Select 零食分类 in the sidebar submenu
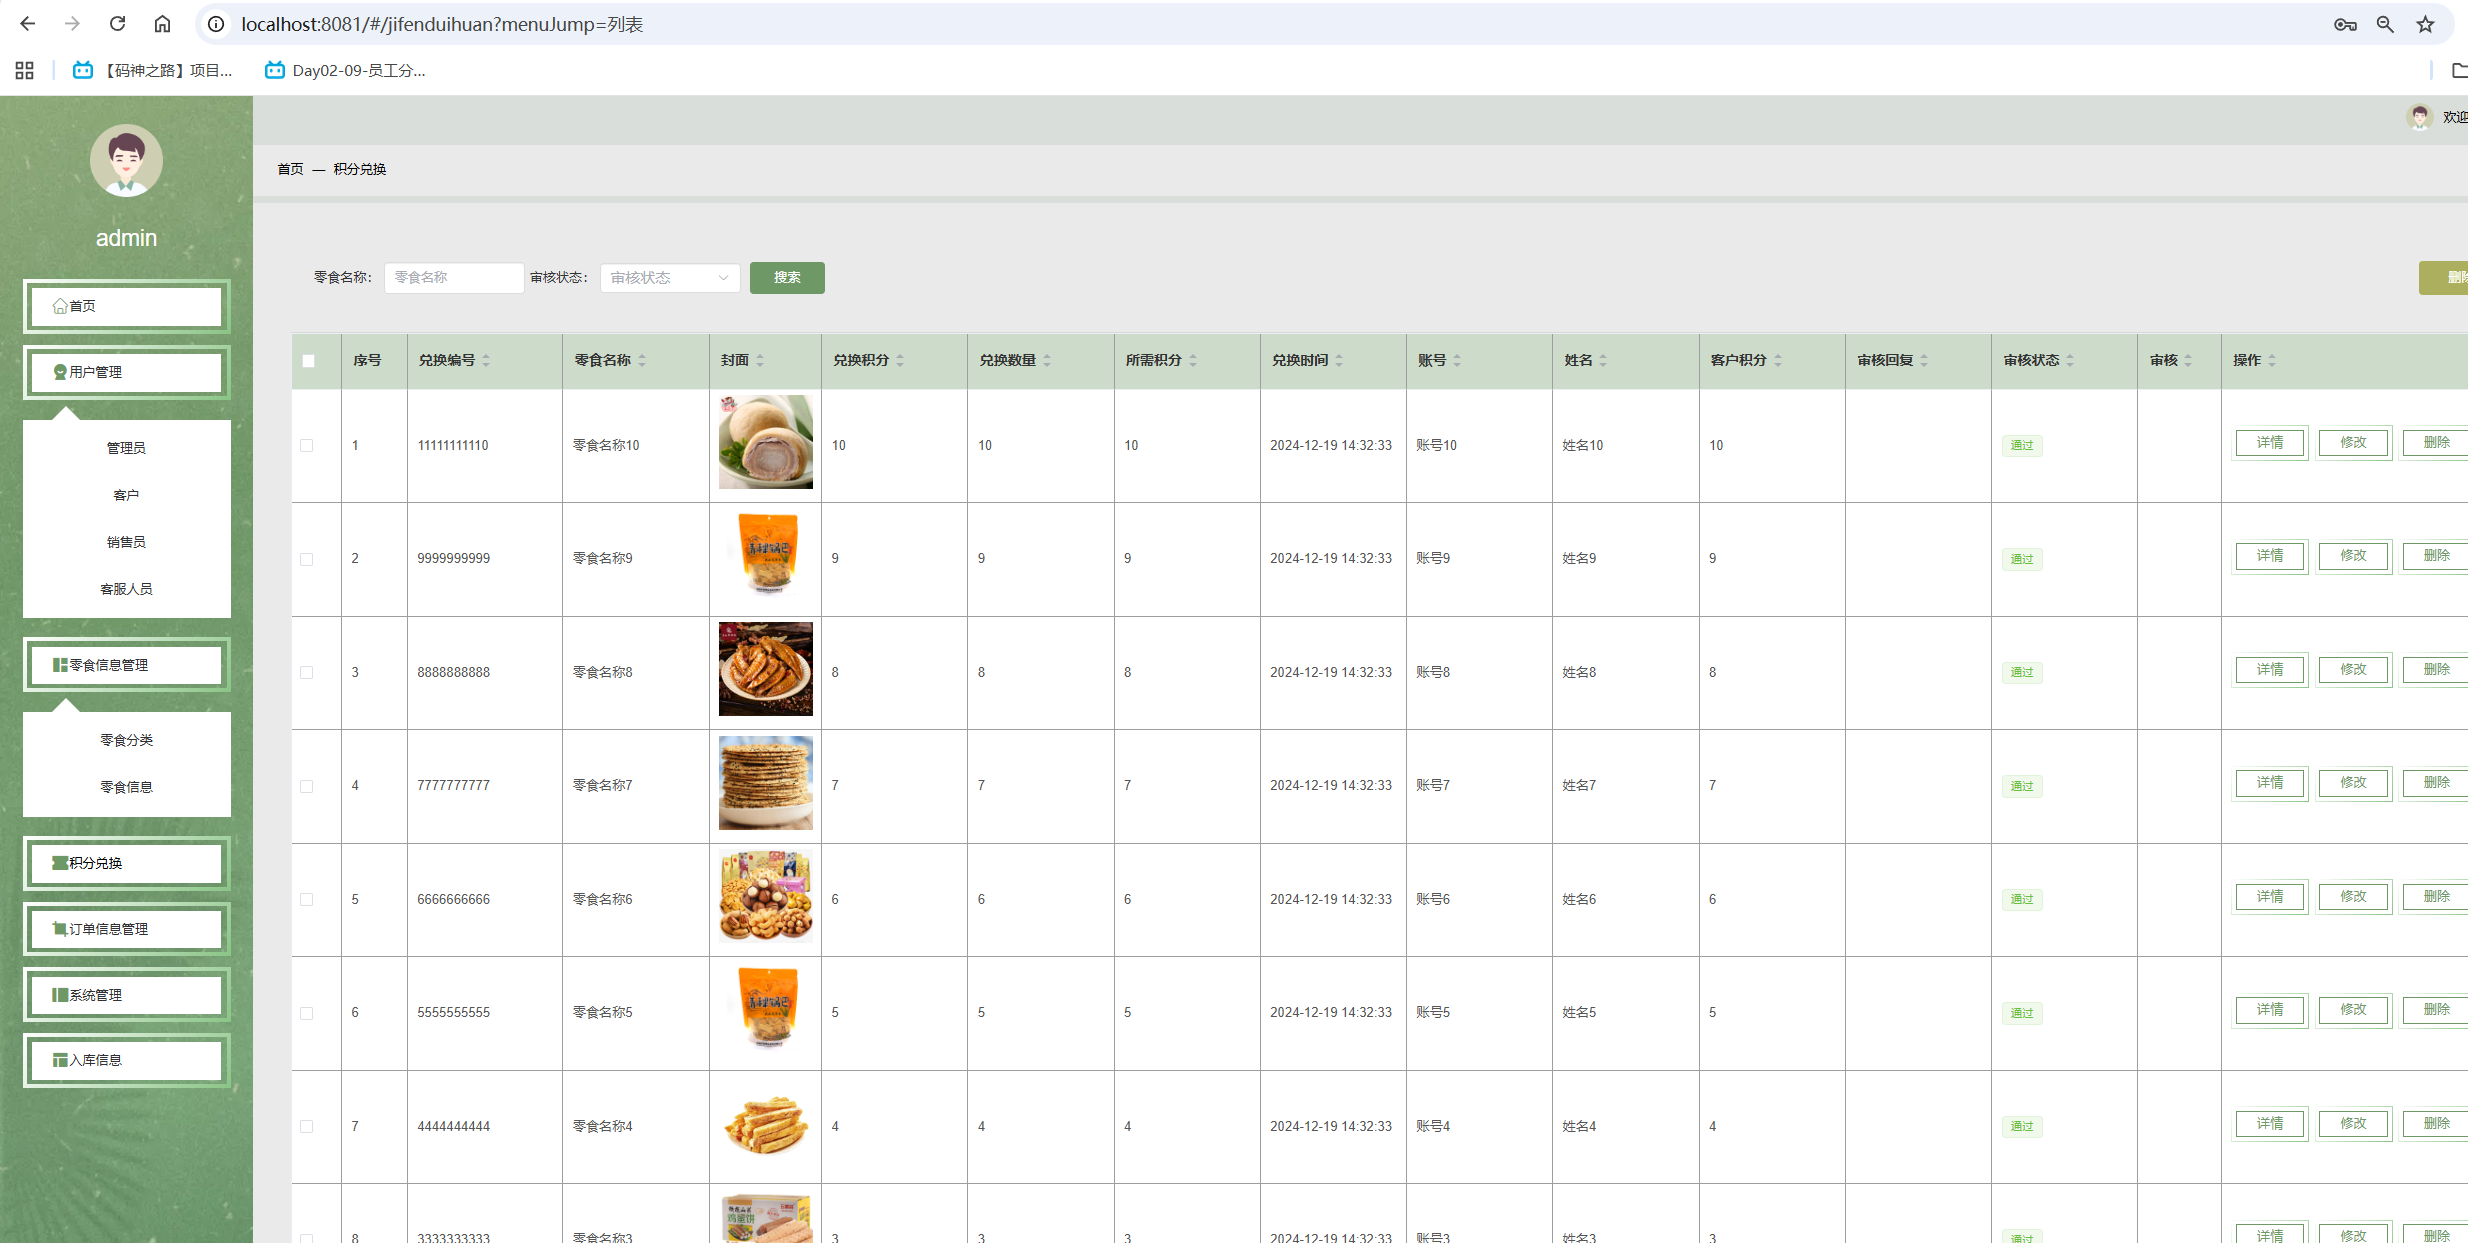Image resolution: width=2468 pixels, height=1243 pixels. click(126, 740)
